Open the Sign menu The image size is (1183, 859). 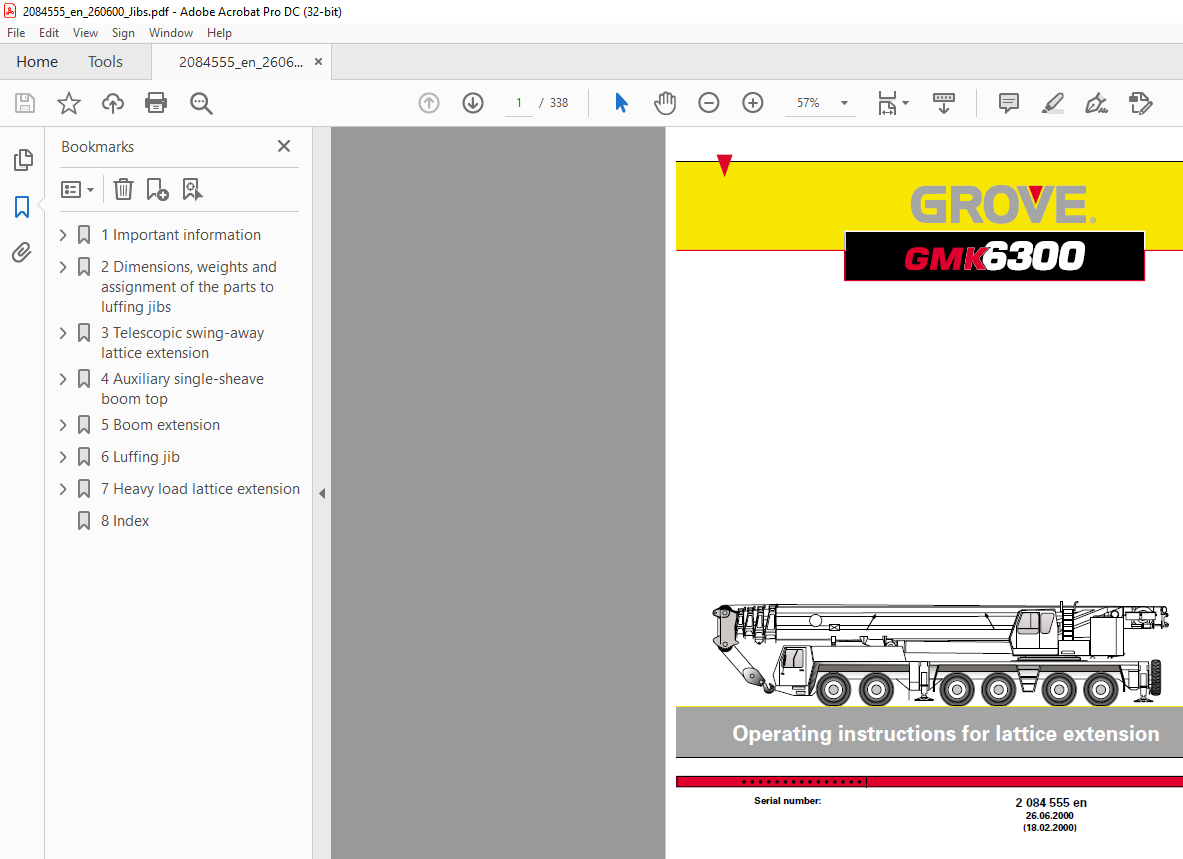pyautogui.click(x=123, y=33)
